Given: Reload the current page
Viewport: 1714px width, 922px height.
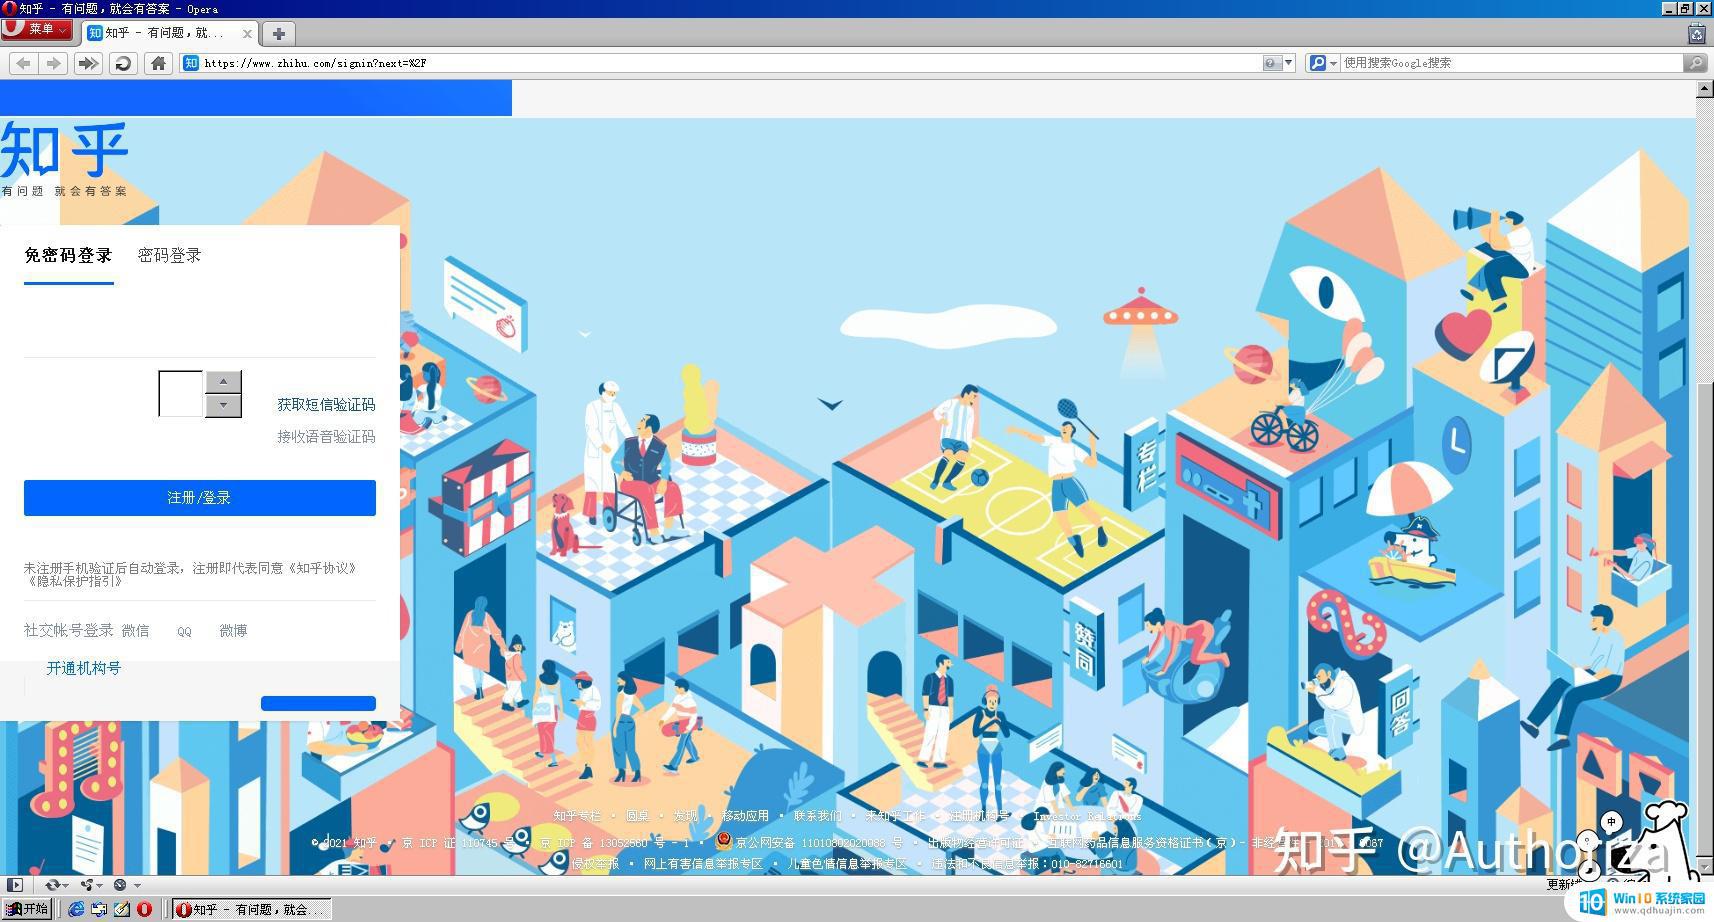Looking at the screenshot, I should click(123, 63).
